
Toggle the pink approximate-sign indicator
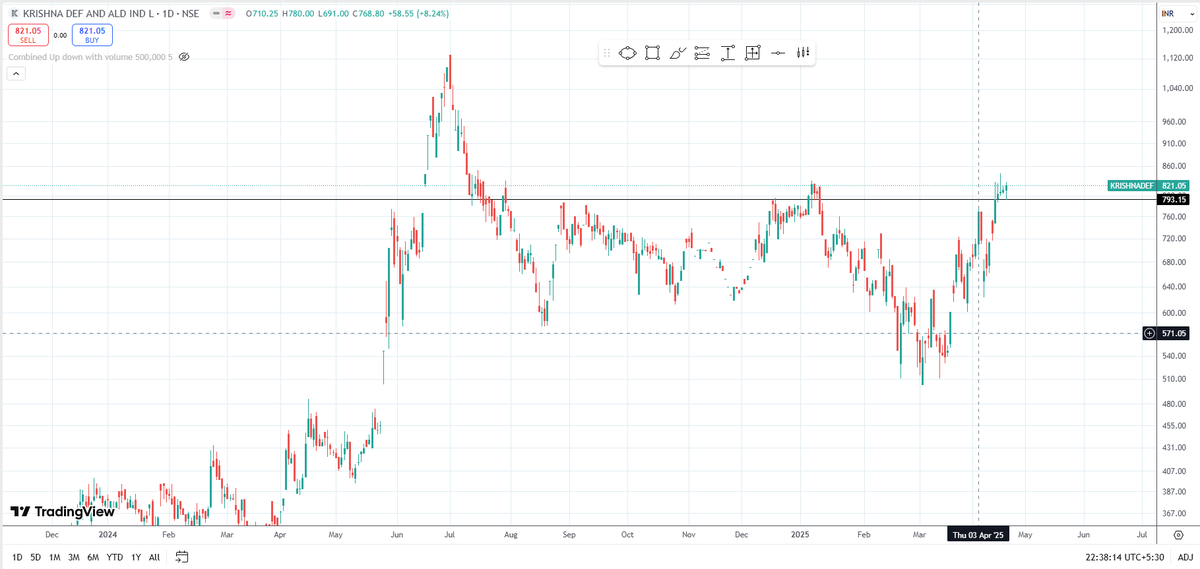228,13
